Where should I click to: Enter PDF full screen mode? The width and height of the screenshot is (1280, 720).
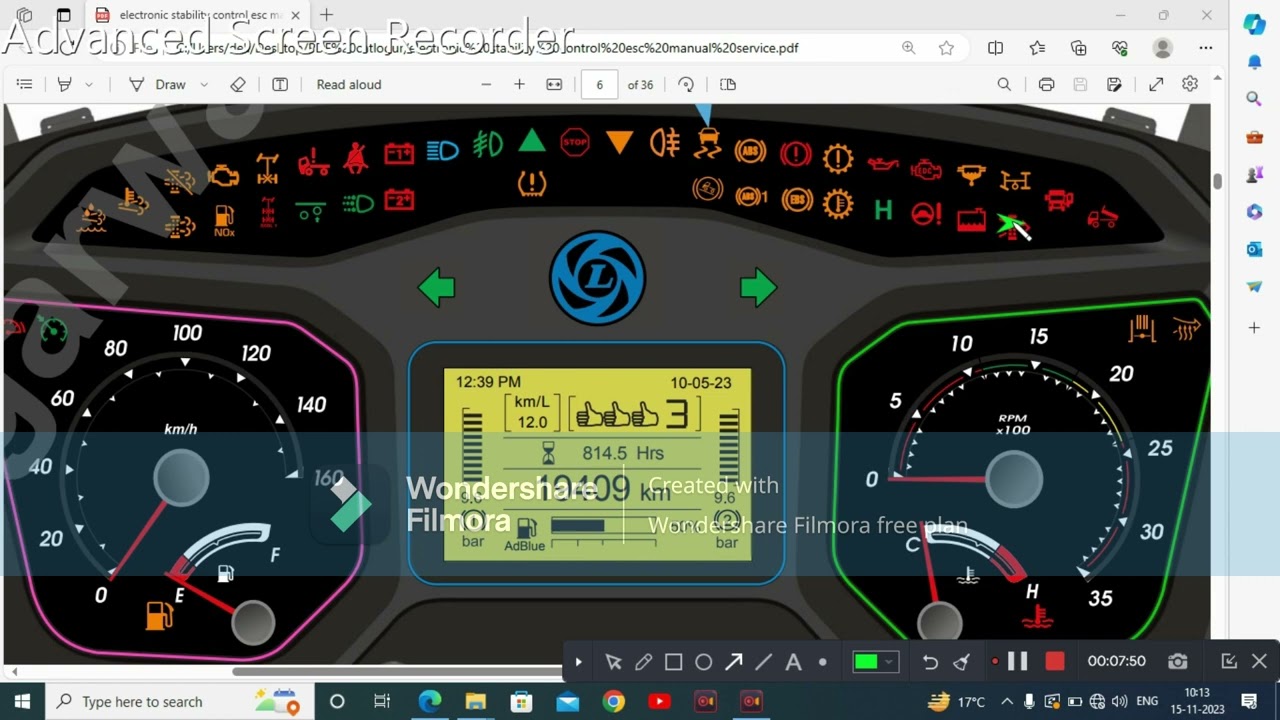point(1156,85)
